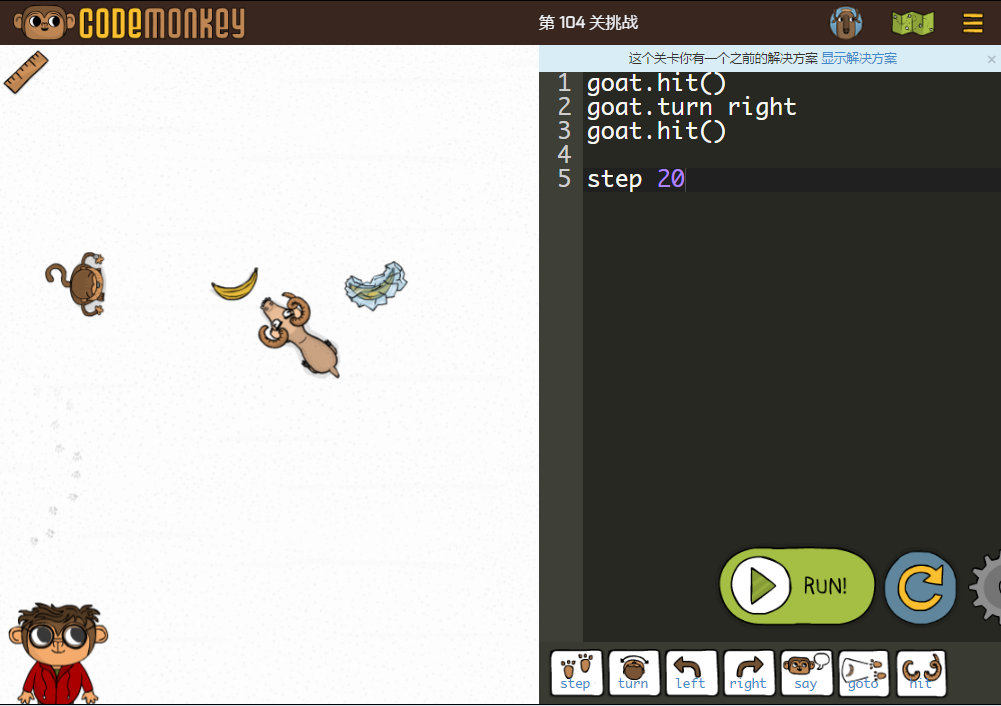
Task: Click the CodeMonkey logo
Action: click(x=130, y=23)
